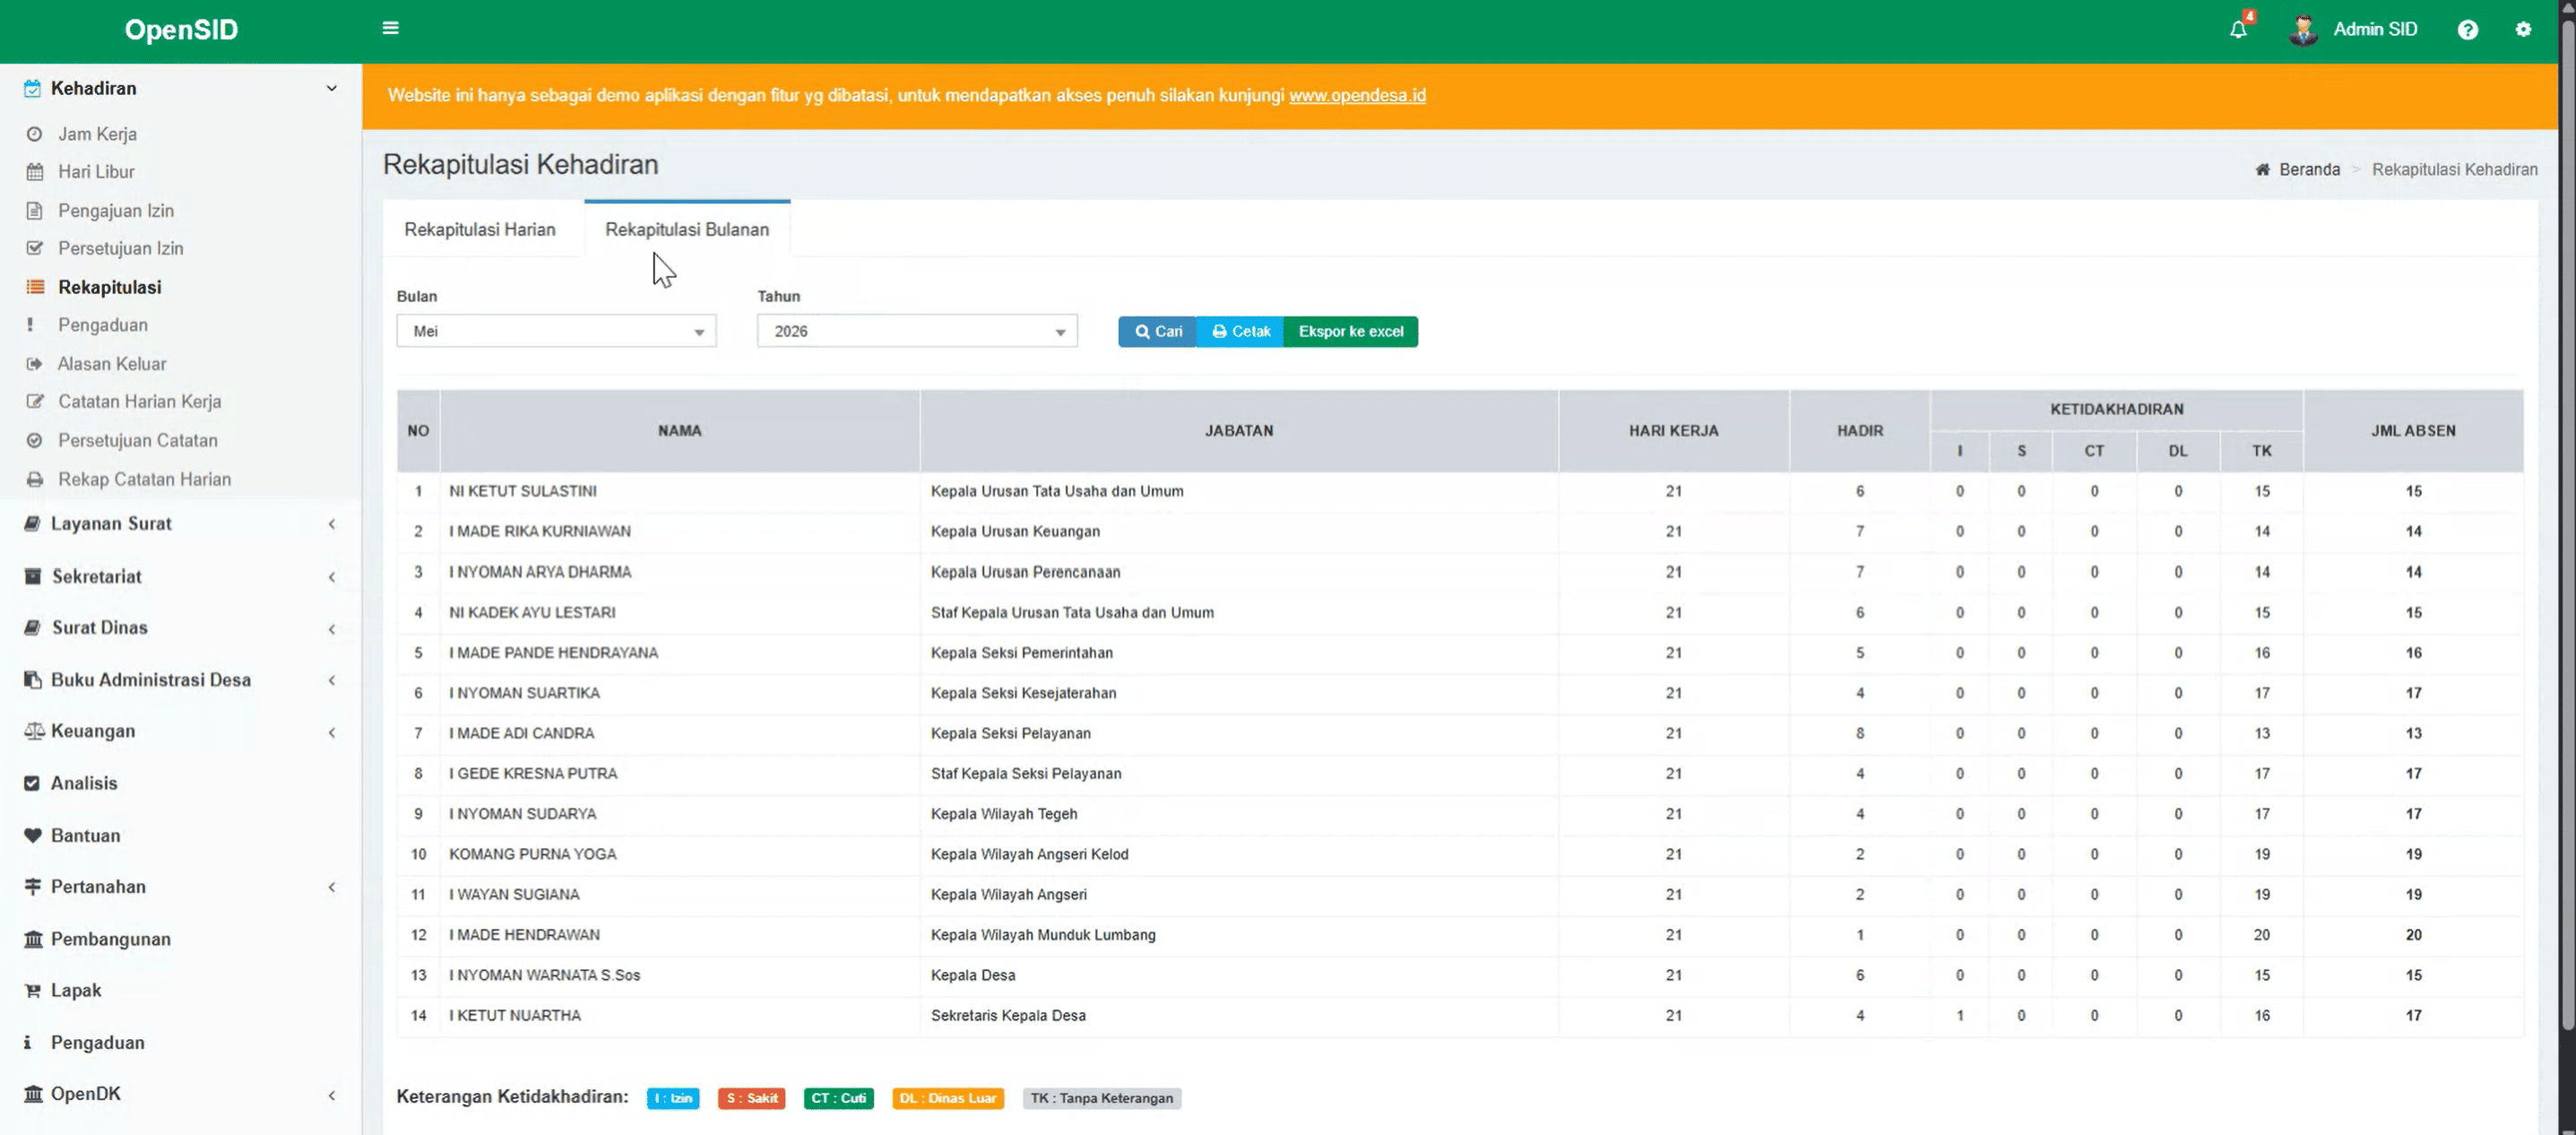The height and width of the screenshot is (1135, 2576).
Task: Click the TK : Tanpa Keterangan badge
Action: pos(1101,1098)
